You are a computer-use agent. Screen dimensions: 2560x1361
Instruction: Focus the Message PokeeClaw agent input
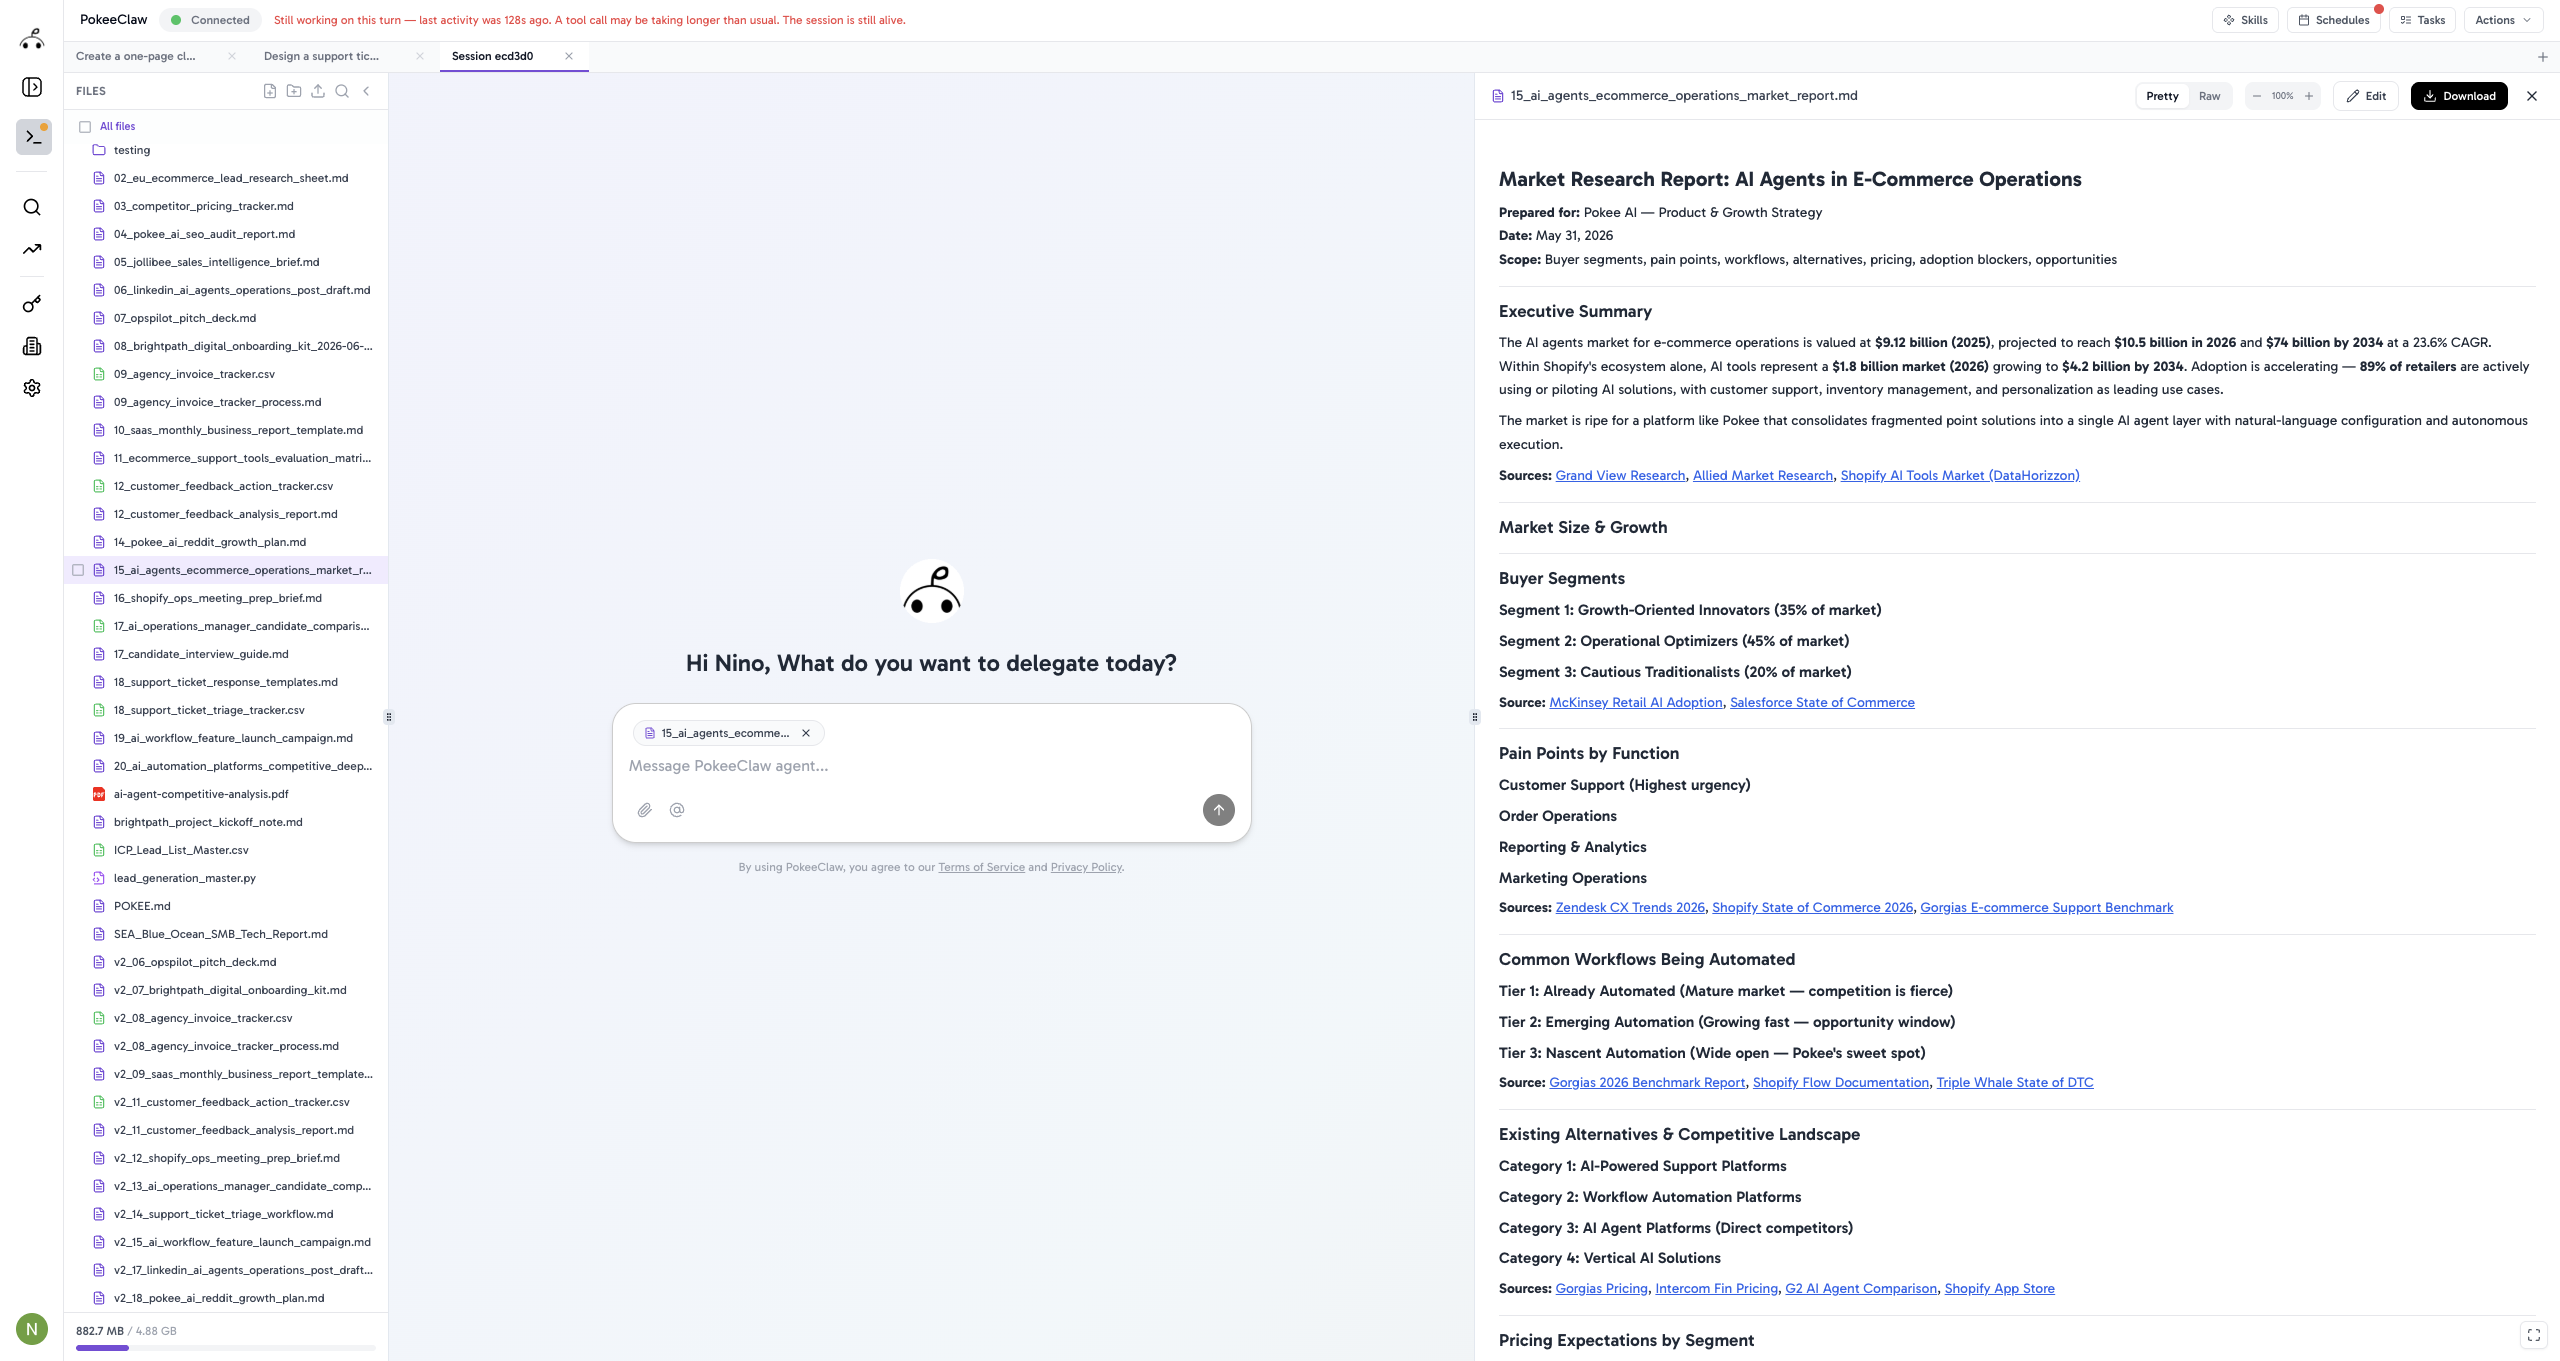[x=931, y=766]
